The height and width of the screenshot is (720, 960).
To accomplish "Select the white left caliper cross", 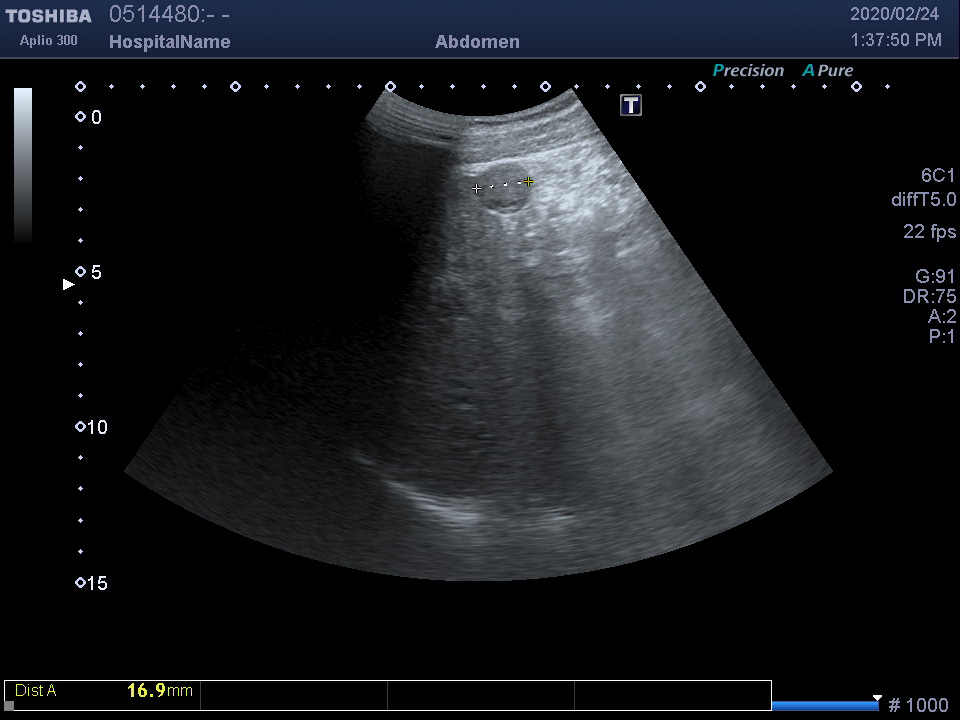I will pyautogui.click(x=477, y=188).
